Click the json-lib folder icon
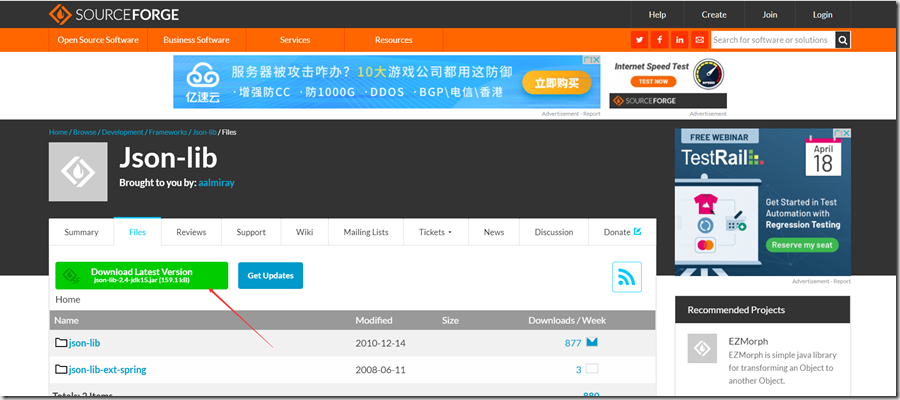 tap(61, 343)
